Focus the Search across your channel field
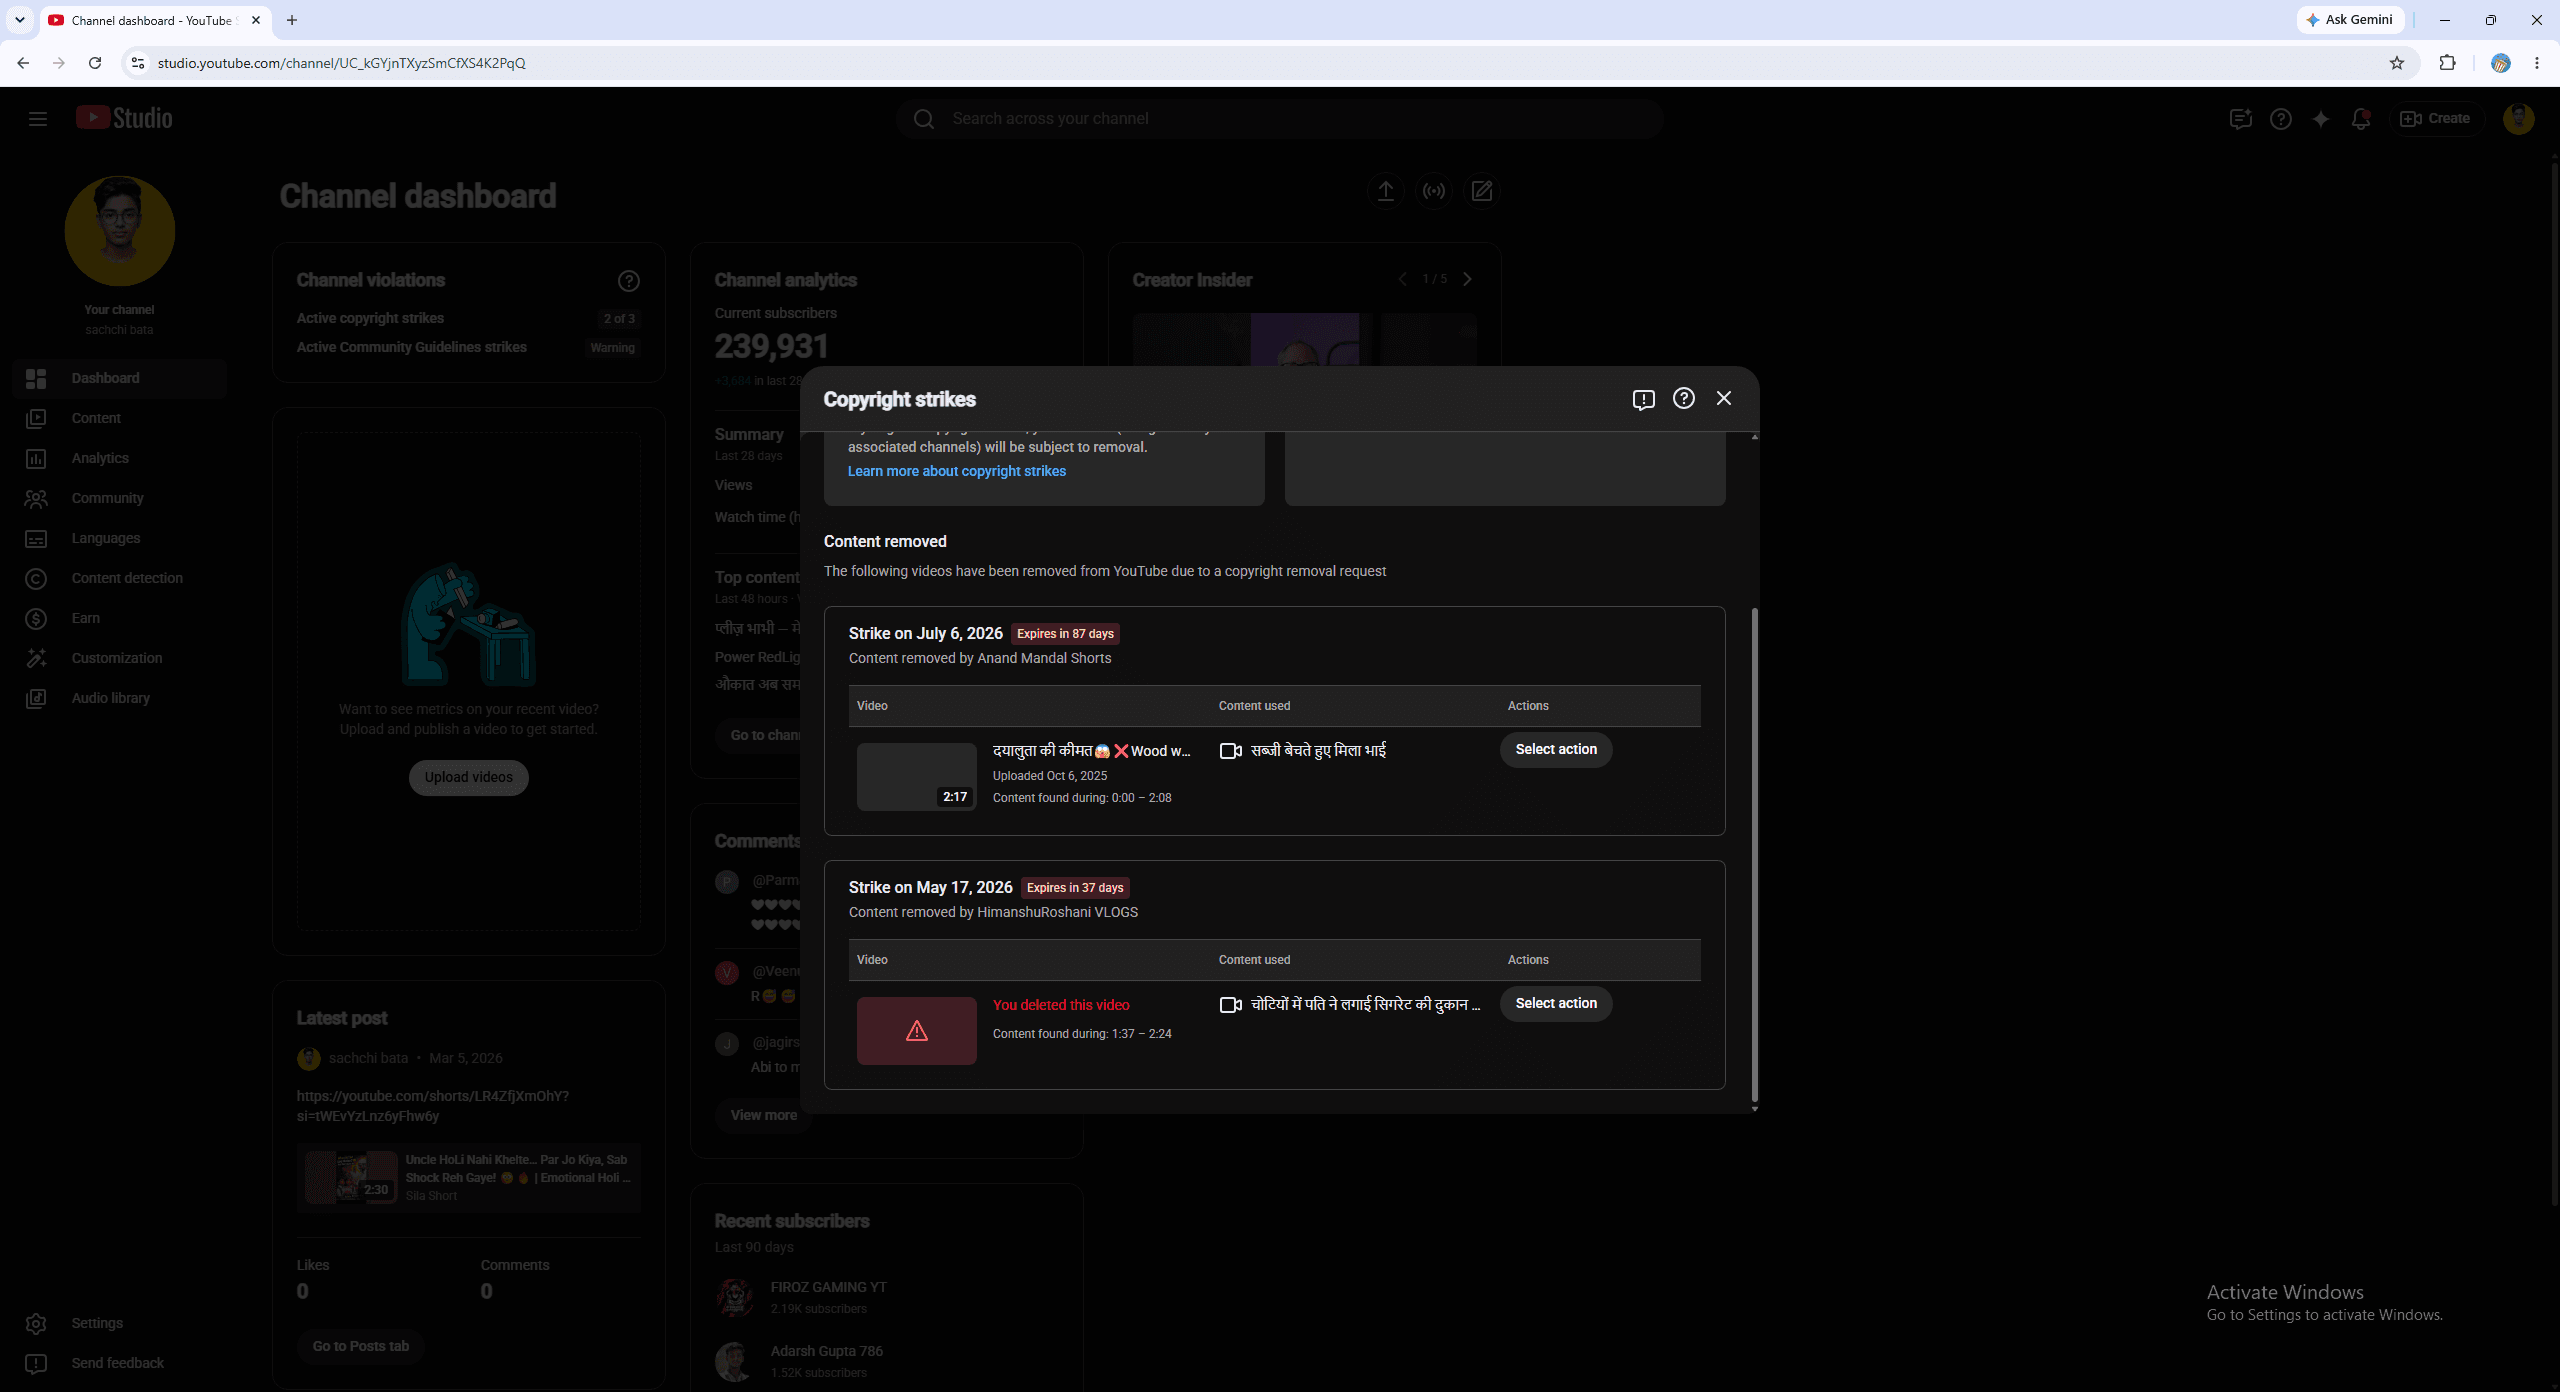2560x1392 pixels. pyautogui.click(x=1280, y=119)
